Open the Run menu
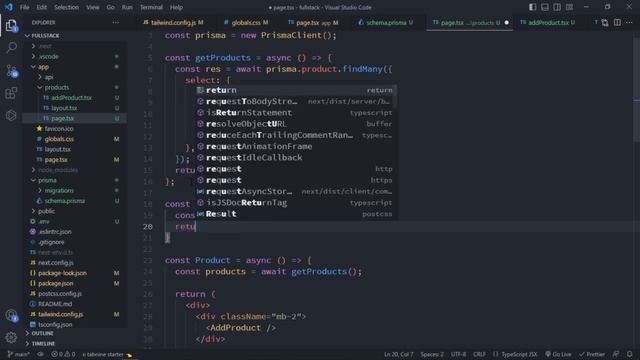 click(127, 7)
